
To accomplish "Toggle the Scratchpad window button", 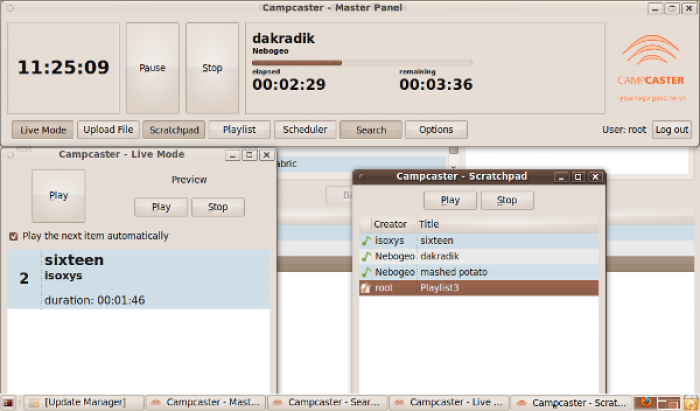I will [x=174, y=130].
